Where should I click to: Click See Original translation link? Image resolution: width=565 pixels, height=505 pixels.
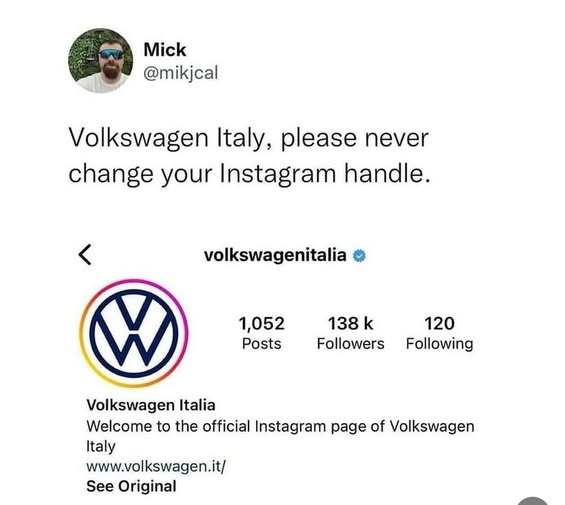131,486
